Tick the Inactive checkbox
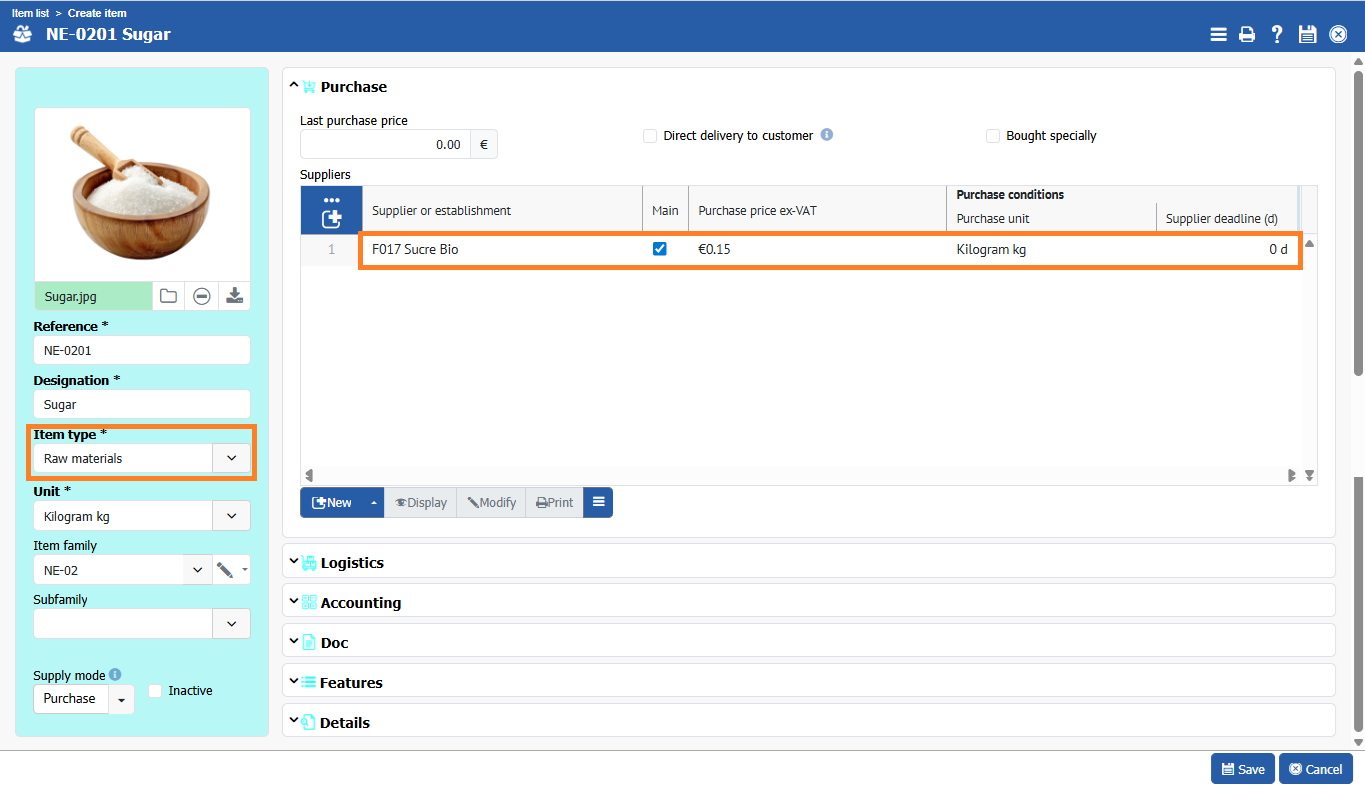The image size is (1365, 788). [155, 690]
